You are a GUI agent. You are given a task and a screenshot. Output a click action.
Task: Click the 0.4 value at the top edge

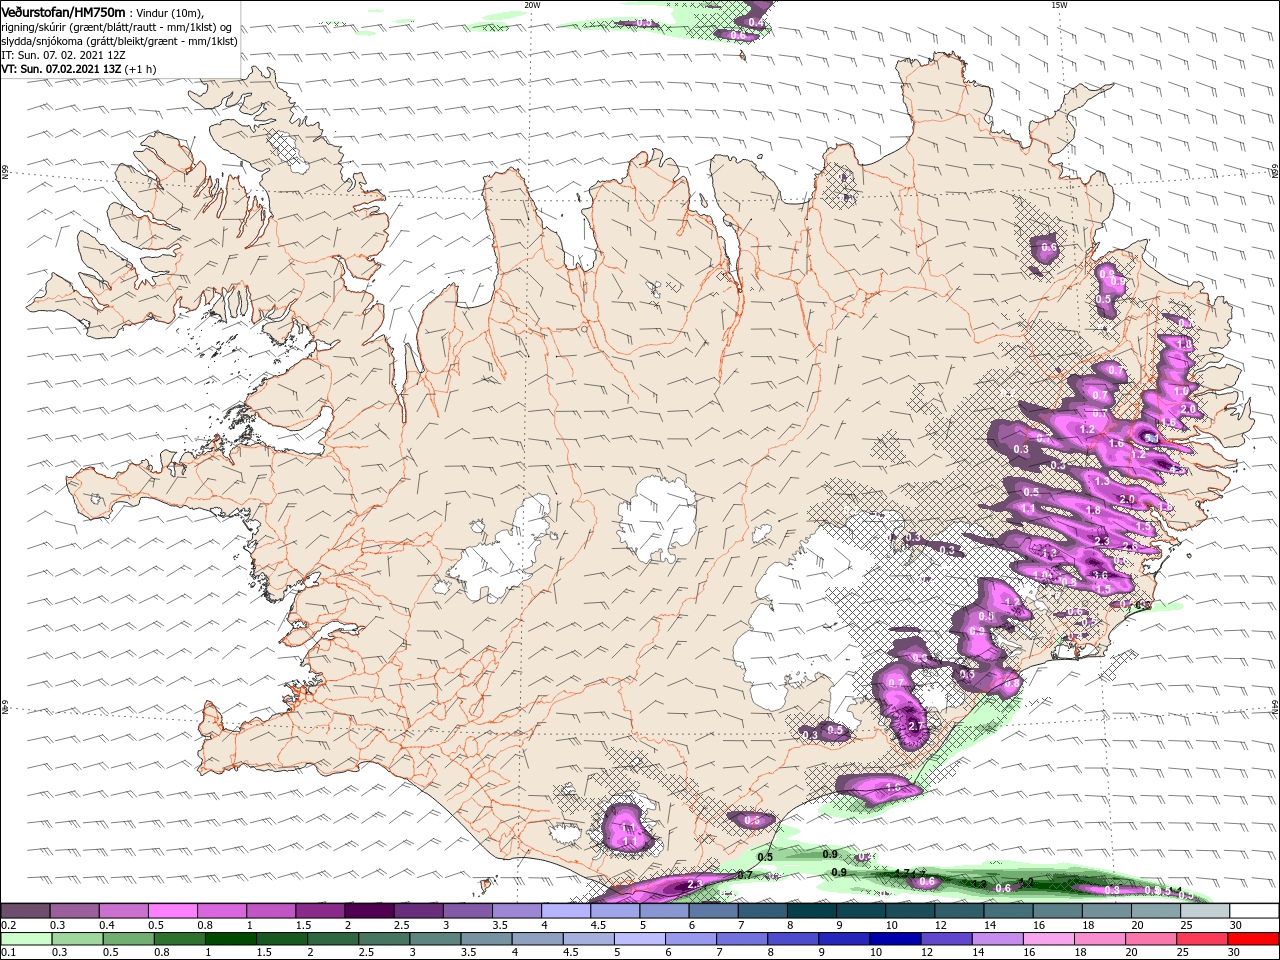(756, 22)
